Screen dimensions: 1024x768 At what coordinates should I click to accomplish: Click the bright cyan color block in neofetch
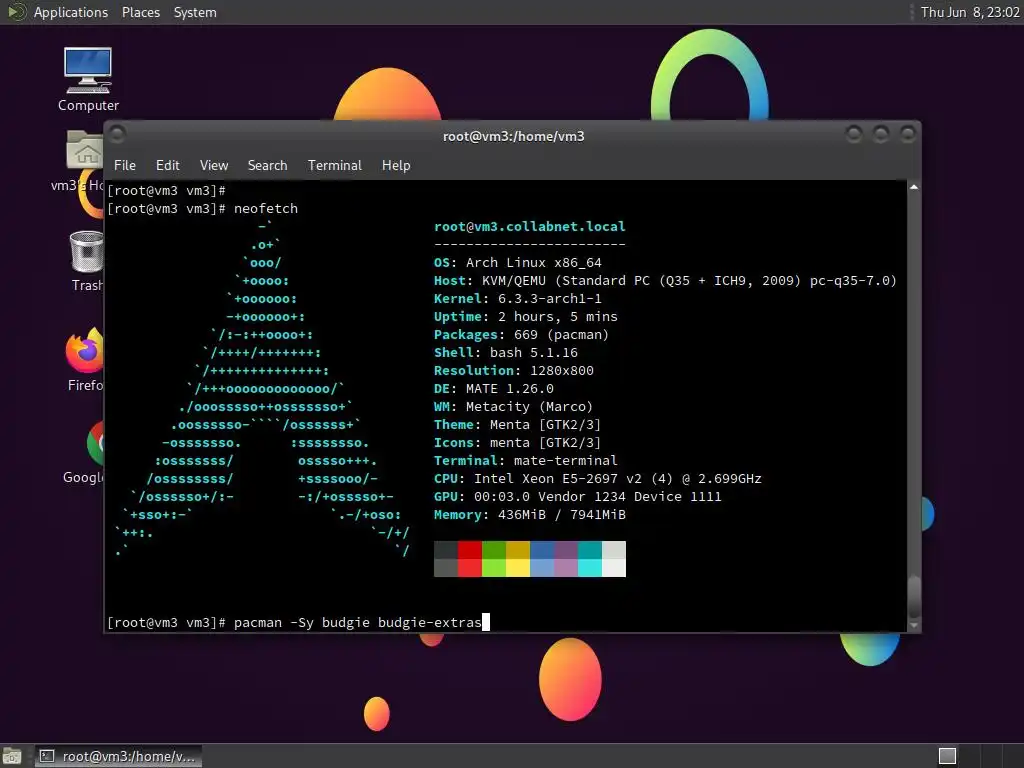point(590,568)
